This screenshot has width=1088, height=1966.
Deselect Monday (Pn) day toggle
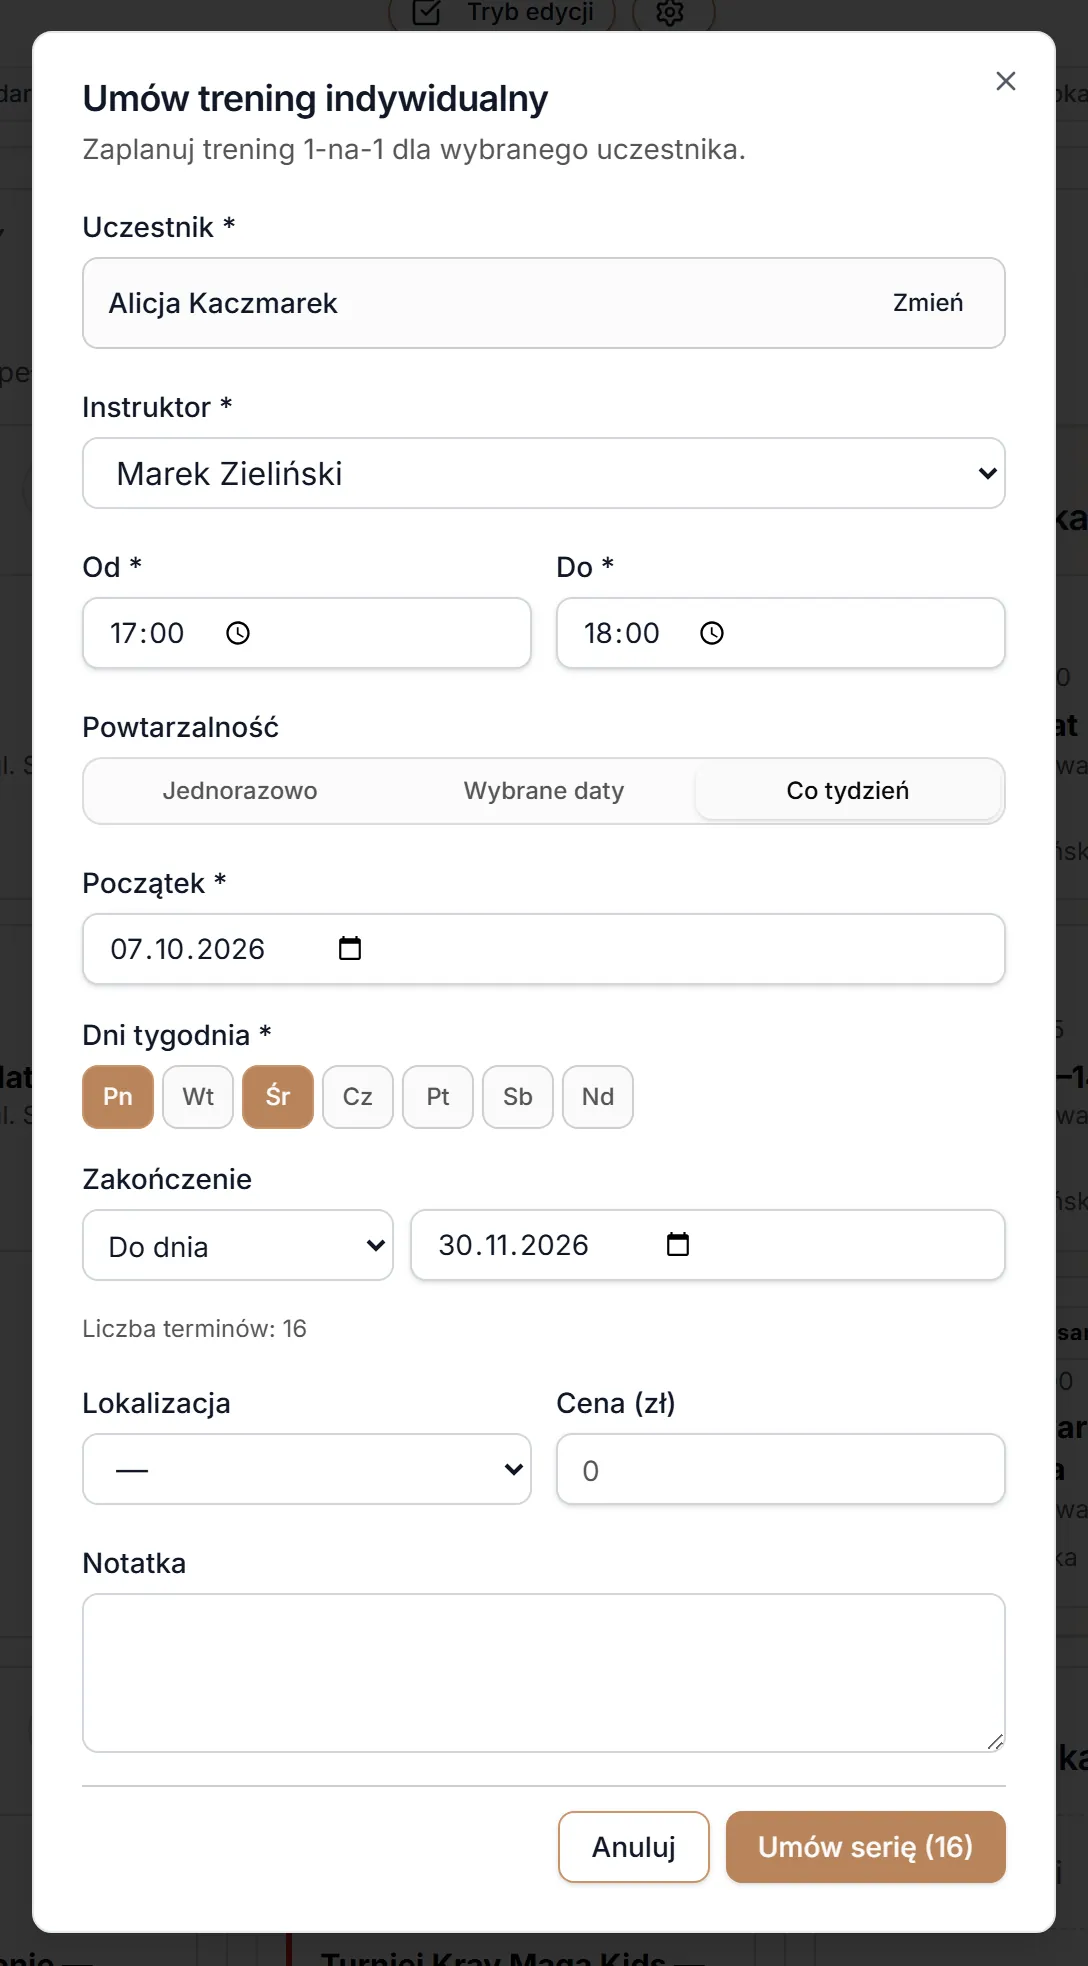click(118, 1097)
